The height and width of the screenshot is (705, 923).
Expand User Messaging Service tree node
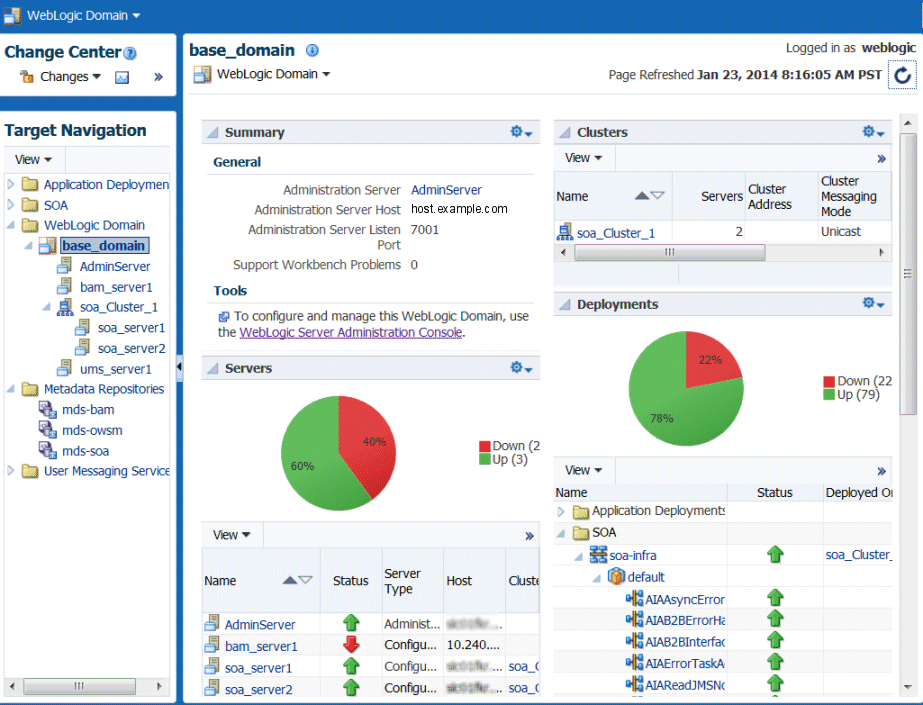(x=11, y=471)
